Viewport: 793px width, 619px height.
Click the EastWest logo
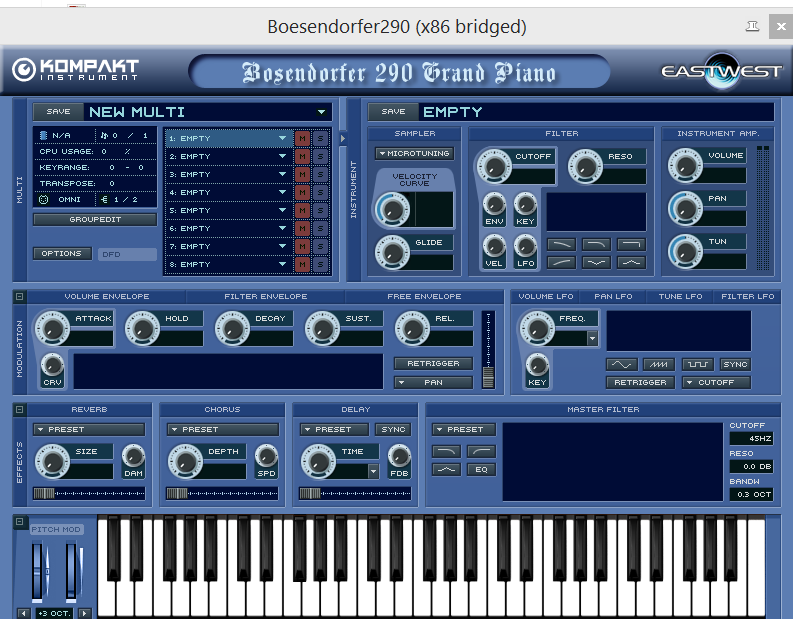tap(722, 71)
